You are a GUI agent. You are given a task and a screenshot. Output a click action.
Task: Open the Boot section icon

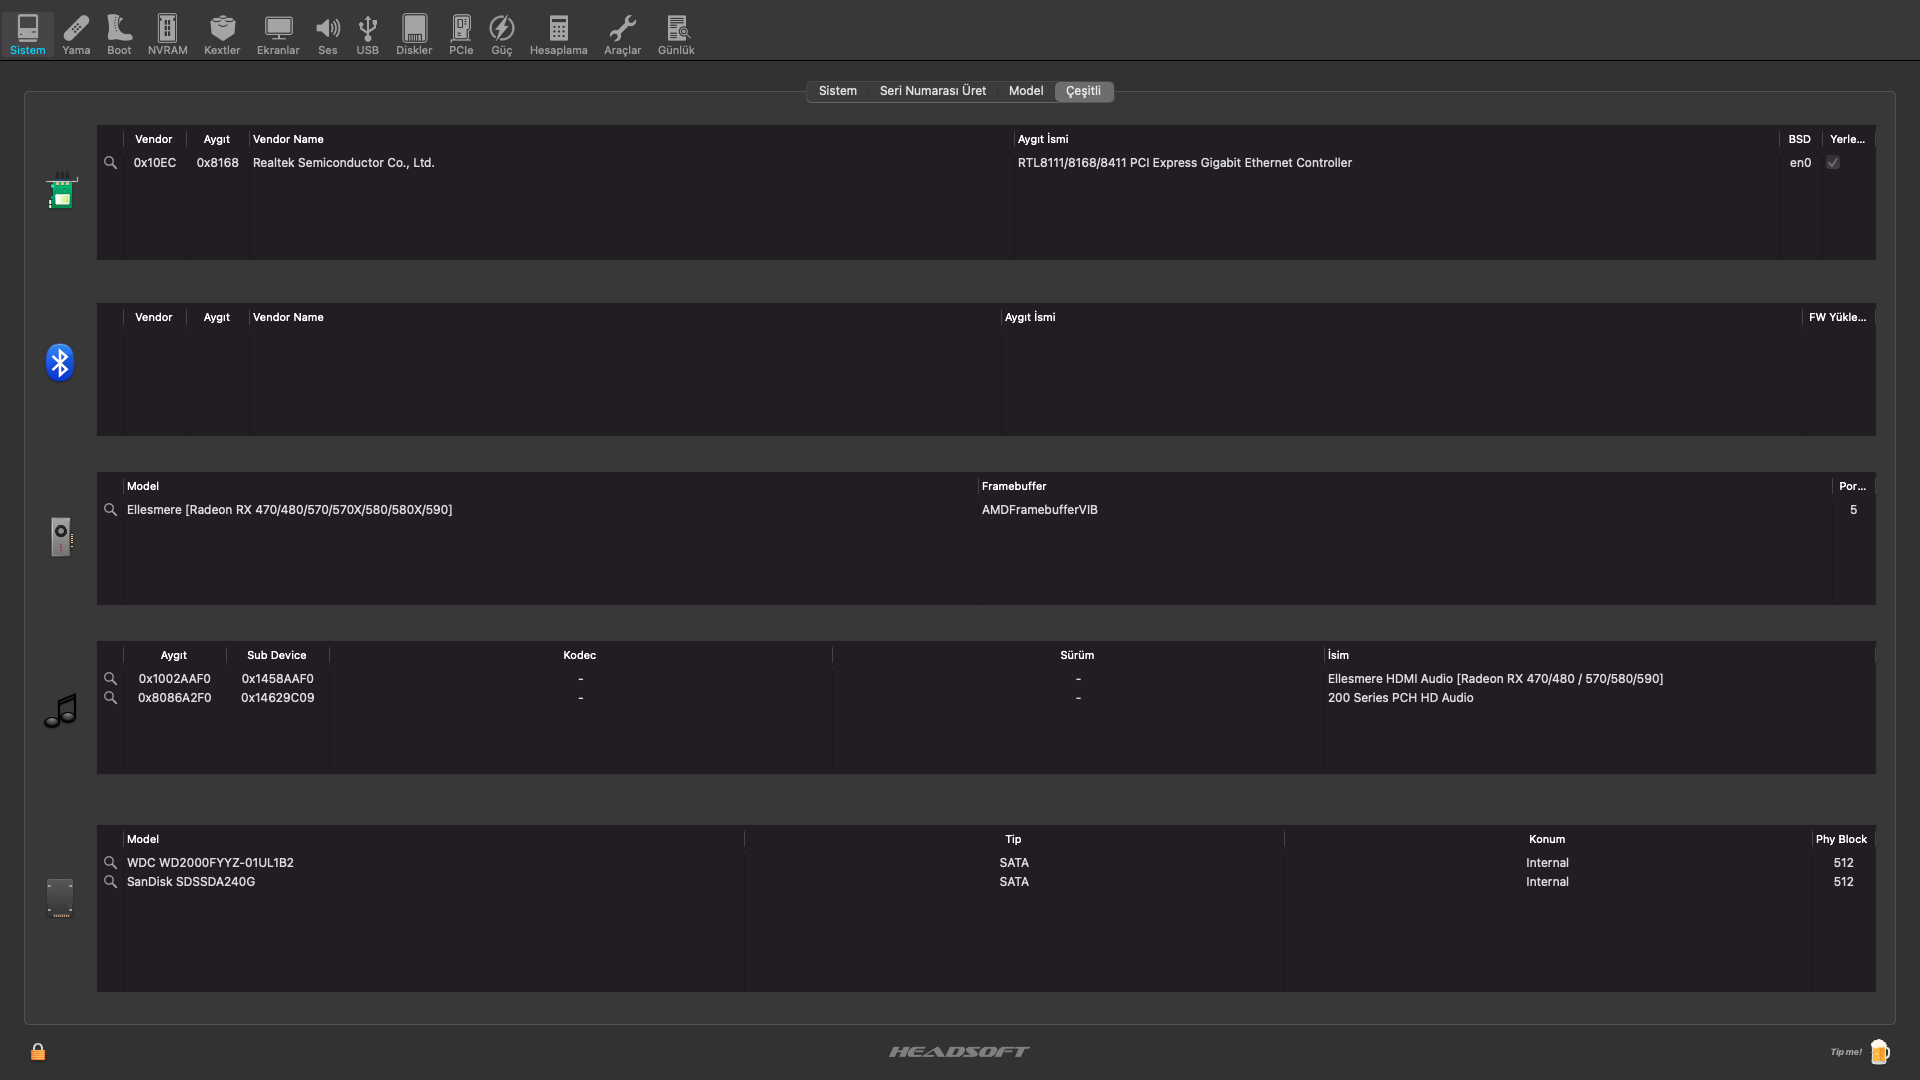pos(119,34)
